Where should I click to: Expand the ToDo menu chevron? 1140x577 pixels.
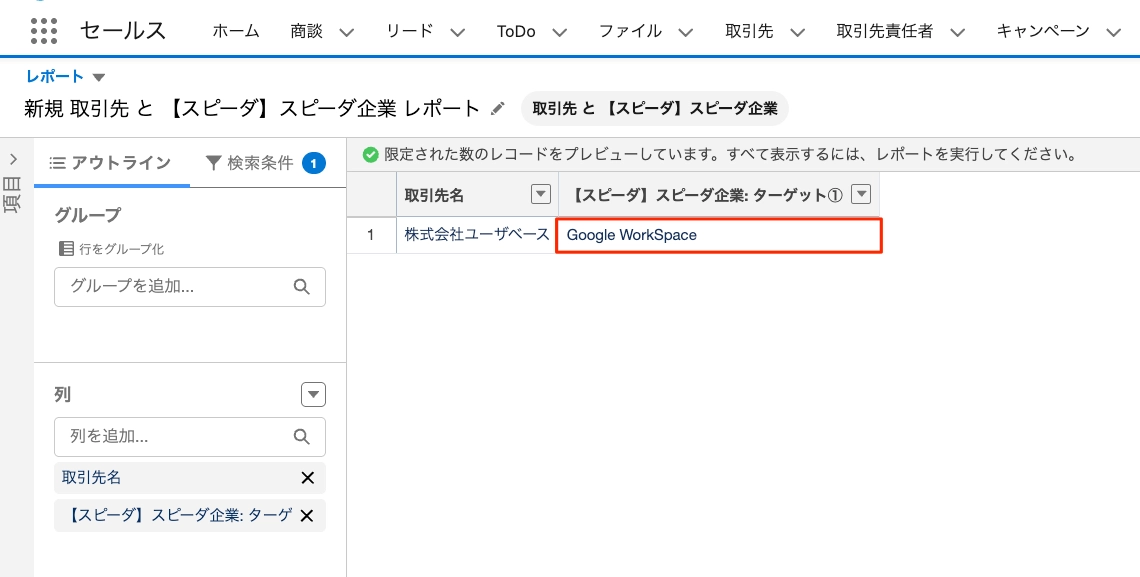tap(559, 32)
